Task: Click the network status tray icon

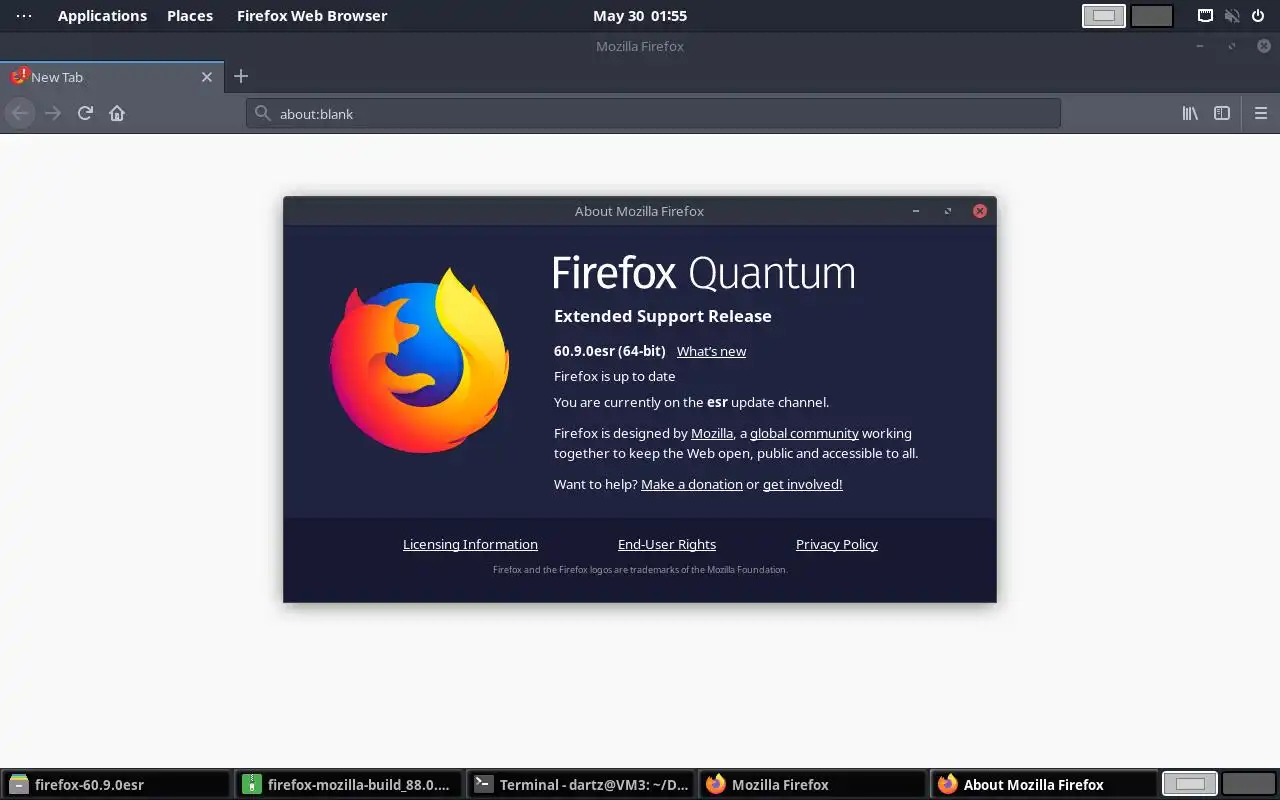Action: pyautogui.click(x=1206, y=16)
